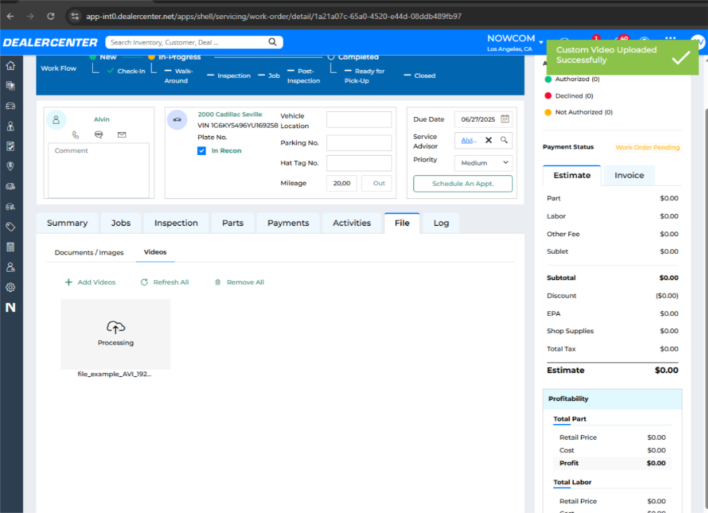This screenshot has width=708, height=513.
Task: Open the Inspection tab
Action: (x=176, y=223)
